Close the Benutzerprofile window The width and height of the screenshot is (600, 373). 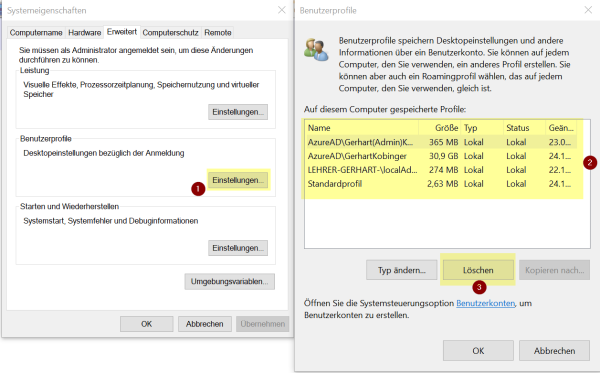589,10
